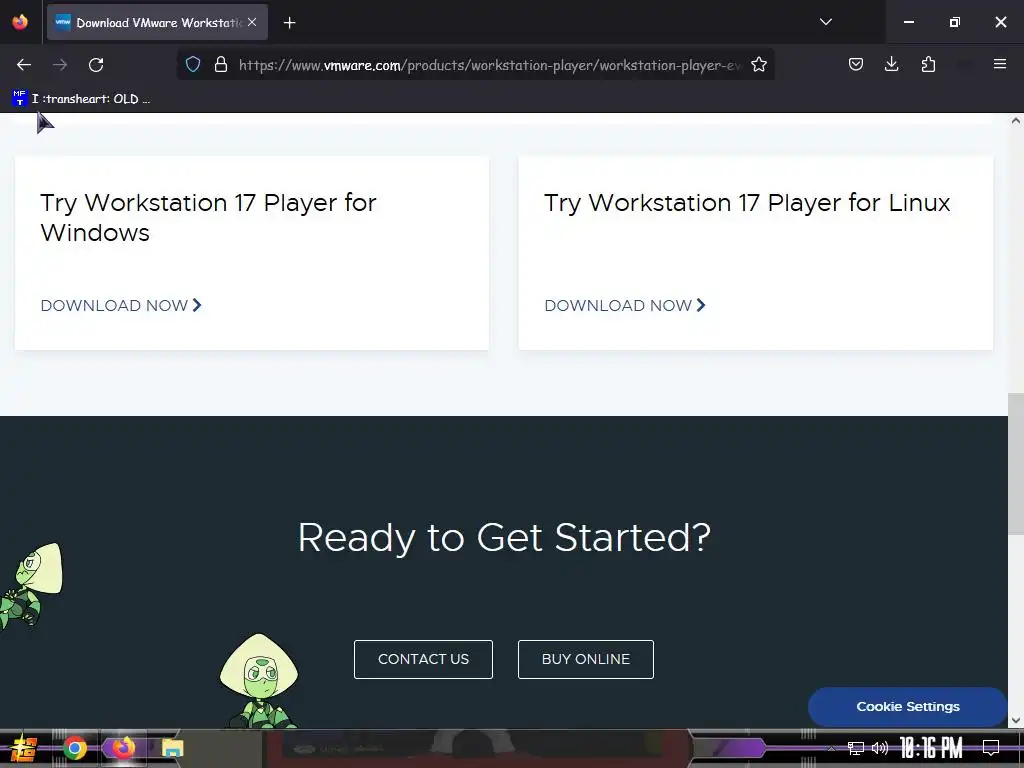The height and width of the screenshot is (768, 1024).
Task: Select the Download VMware Workstation tab
Action: tap(157, 22)
